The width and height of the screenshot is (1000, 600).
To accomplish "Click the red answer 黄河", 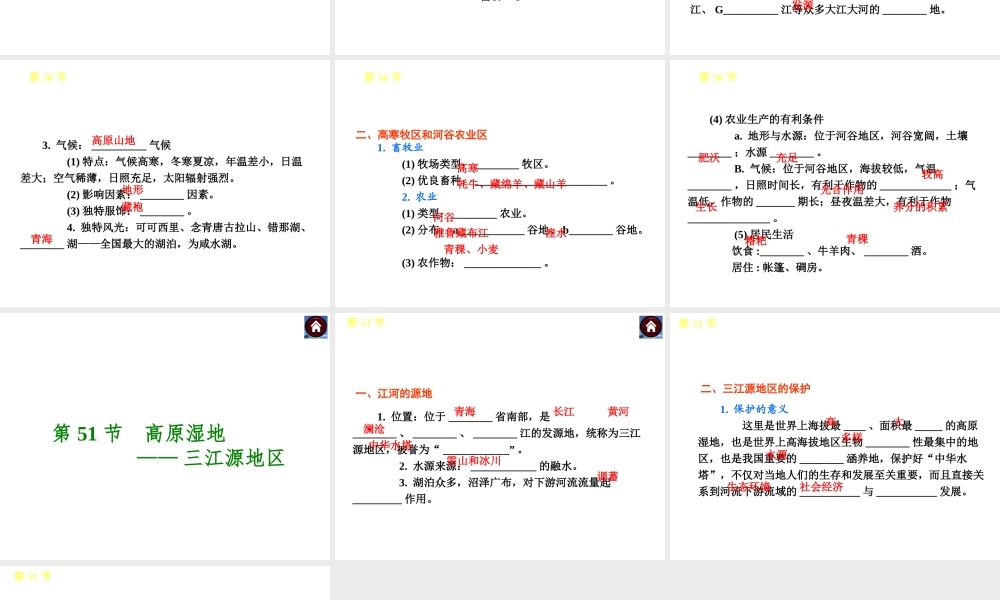I will [618, 411].
